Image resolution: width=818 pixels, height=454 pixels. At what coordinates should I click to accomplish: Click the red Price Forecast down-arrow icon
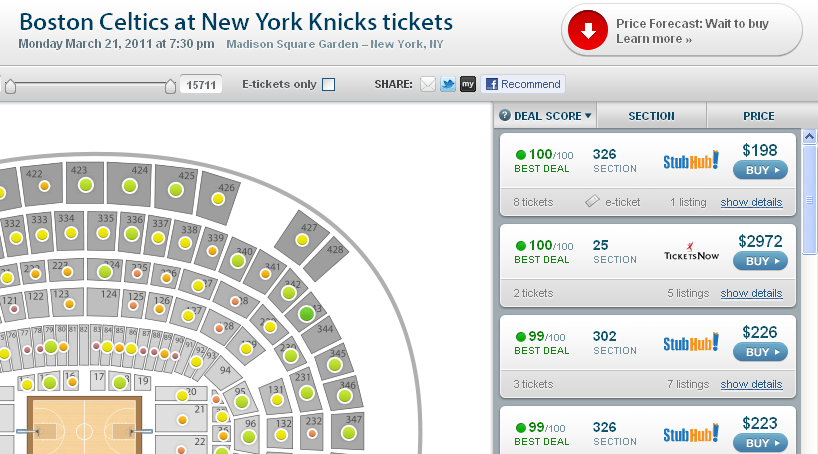point(588,31)
